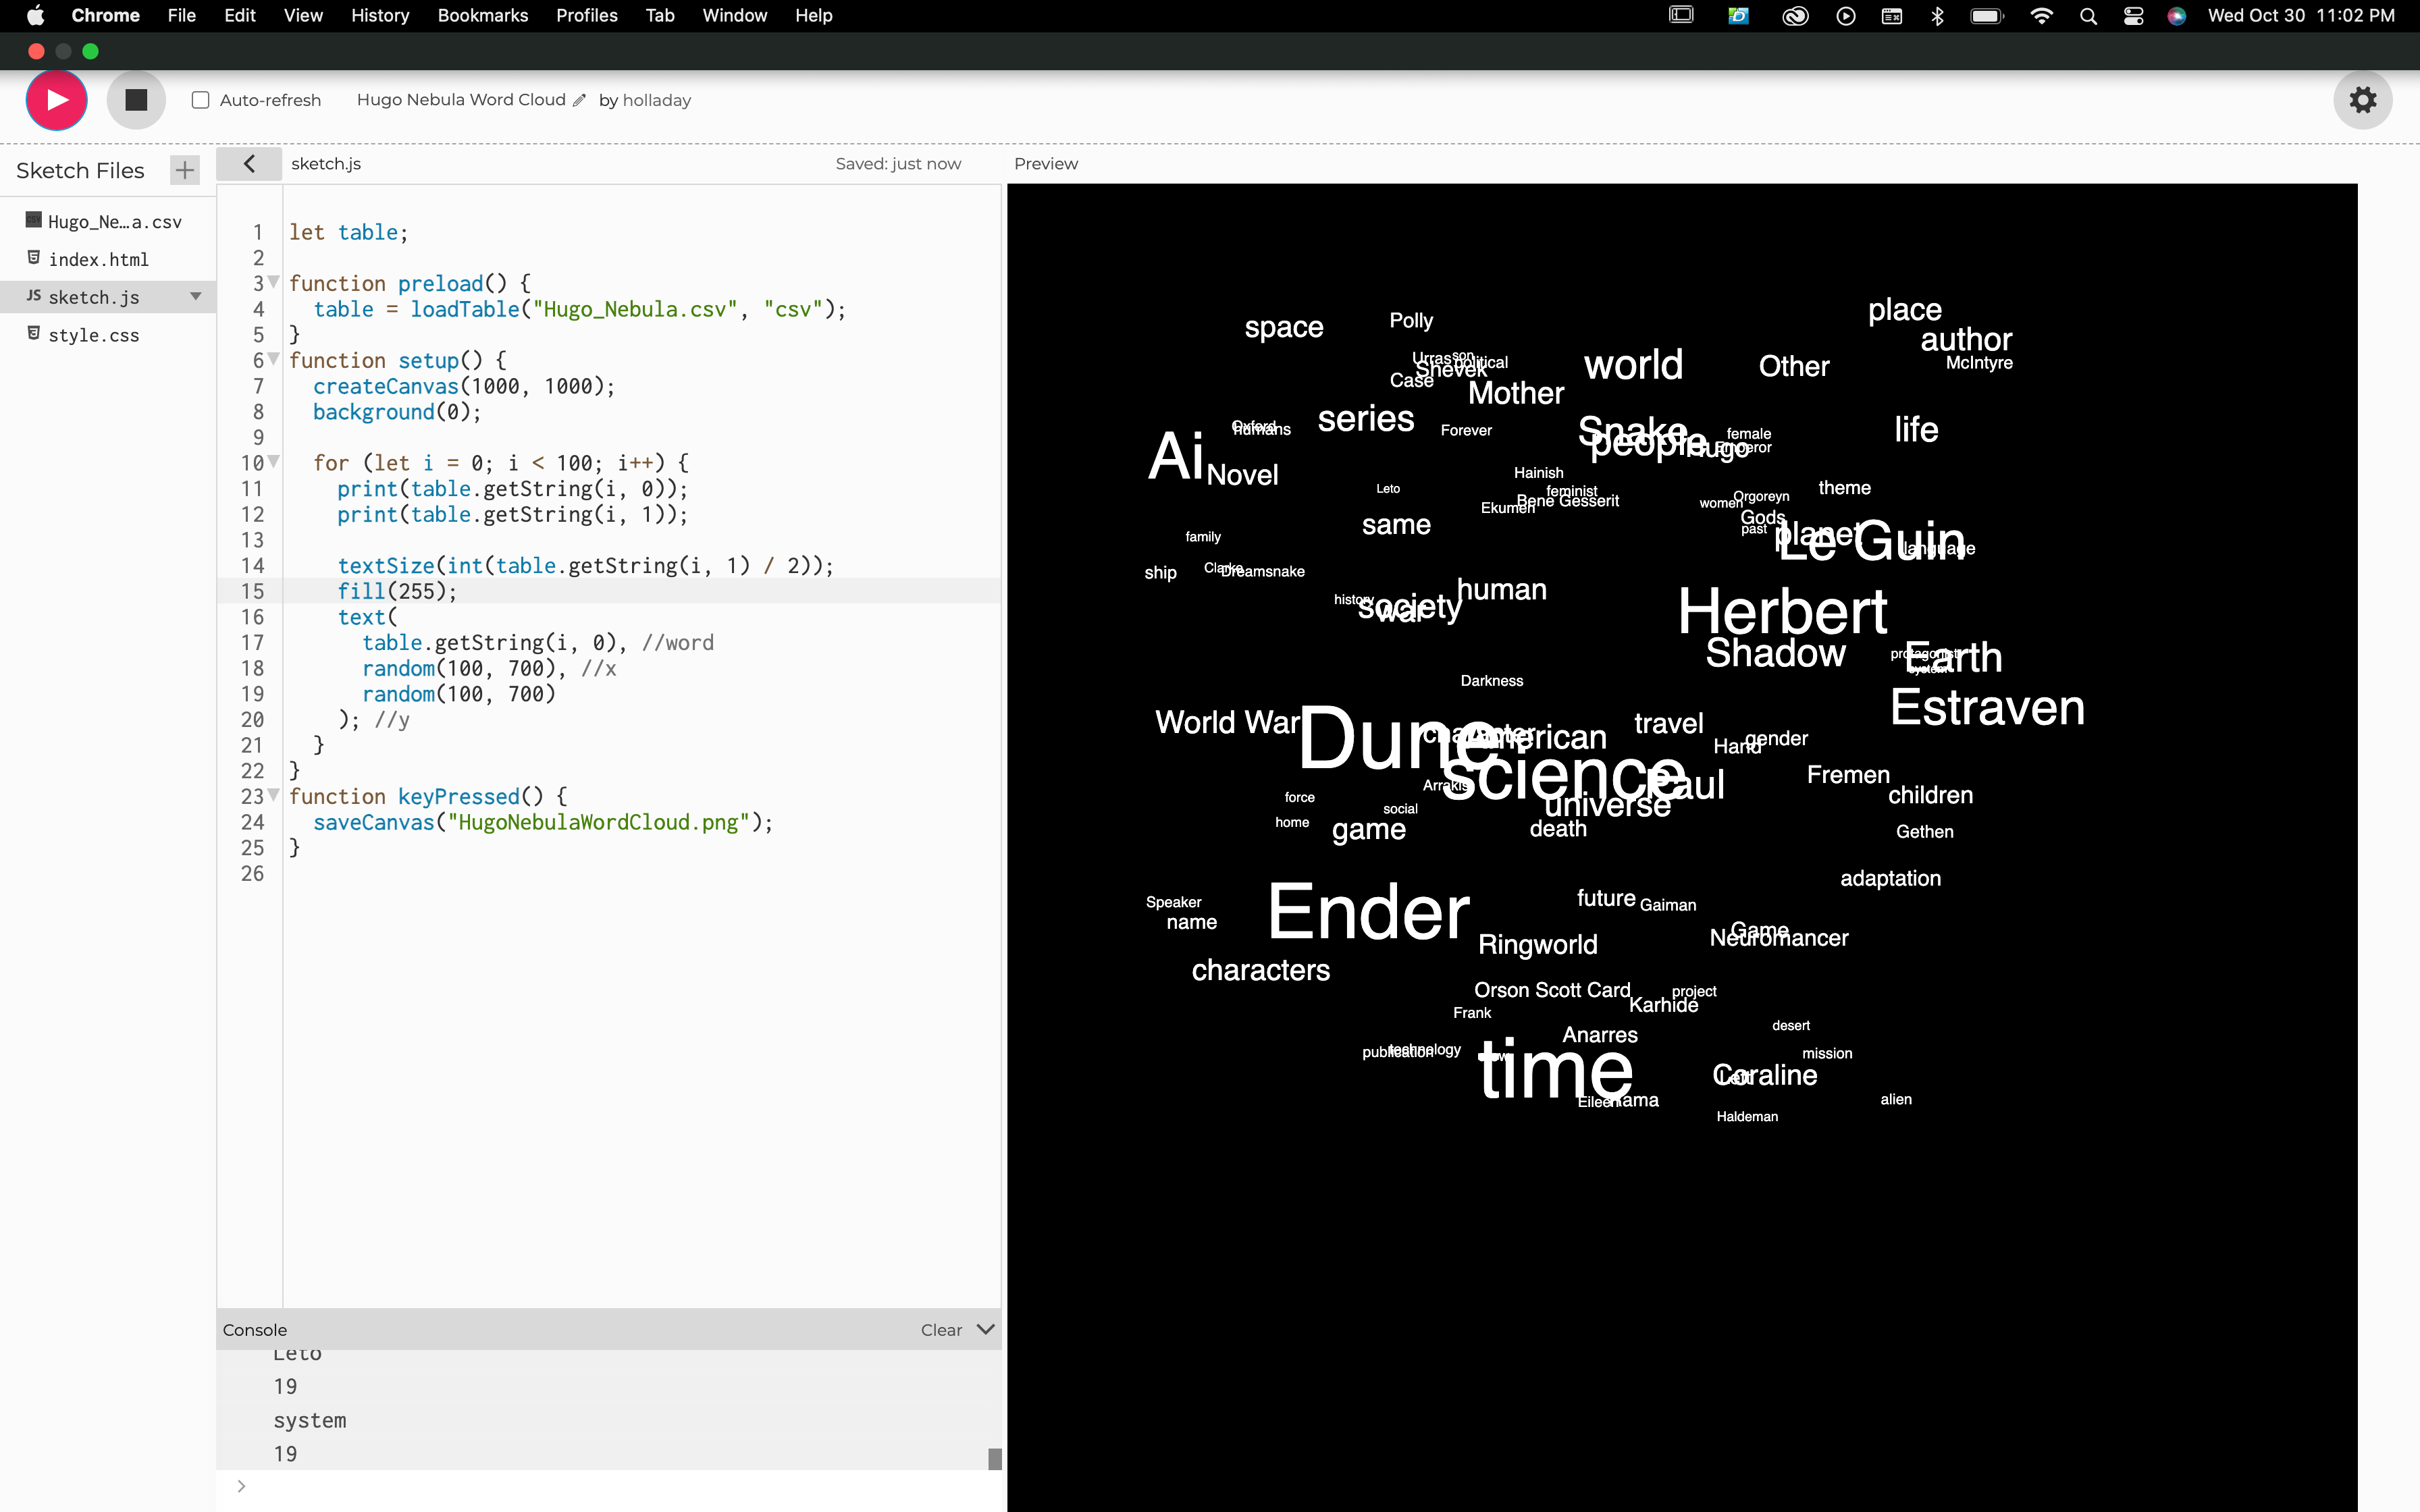This screenshot has height=1512, width=2420.
Task: Click the console input prompt
Action: click(610, 1486)
